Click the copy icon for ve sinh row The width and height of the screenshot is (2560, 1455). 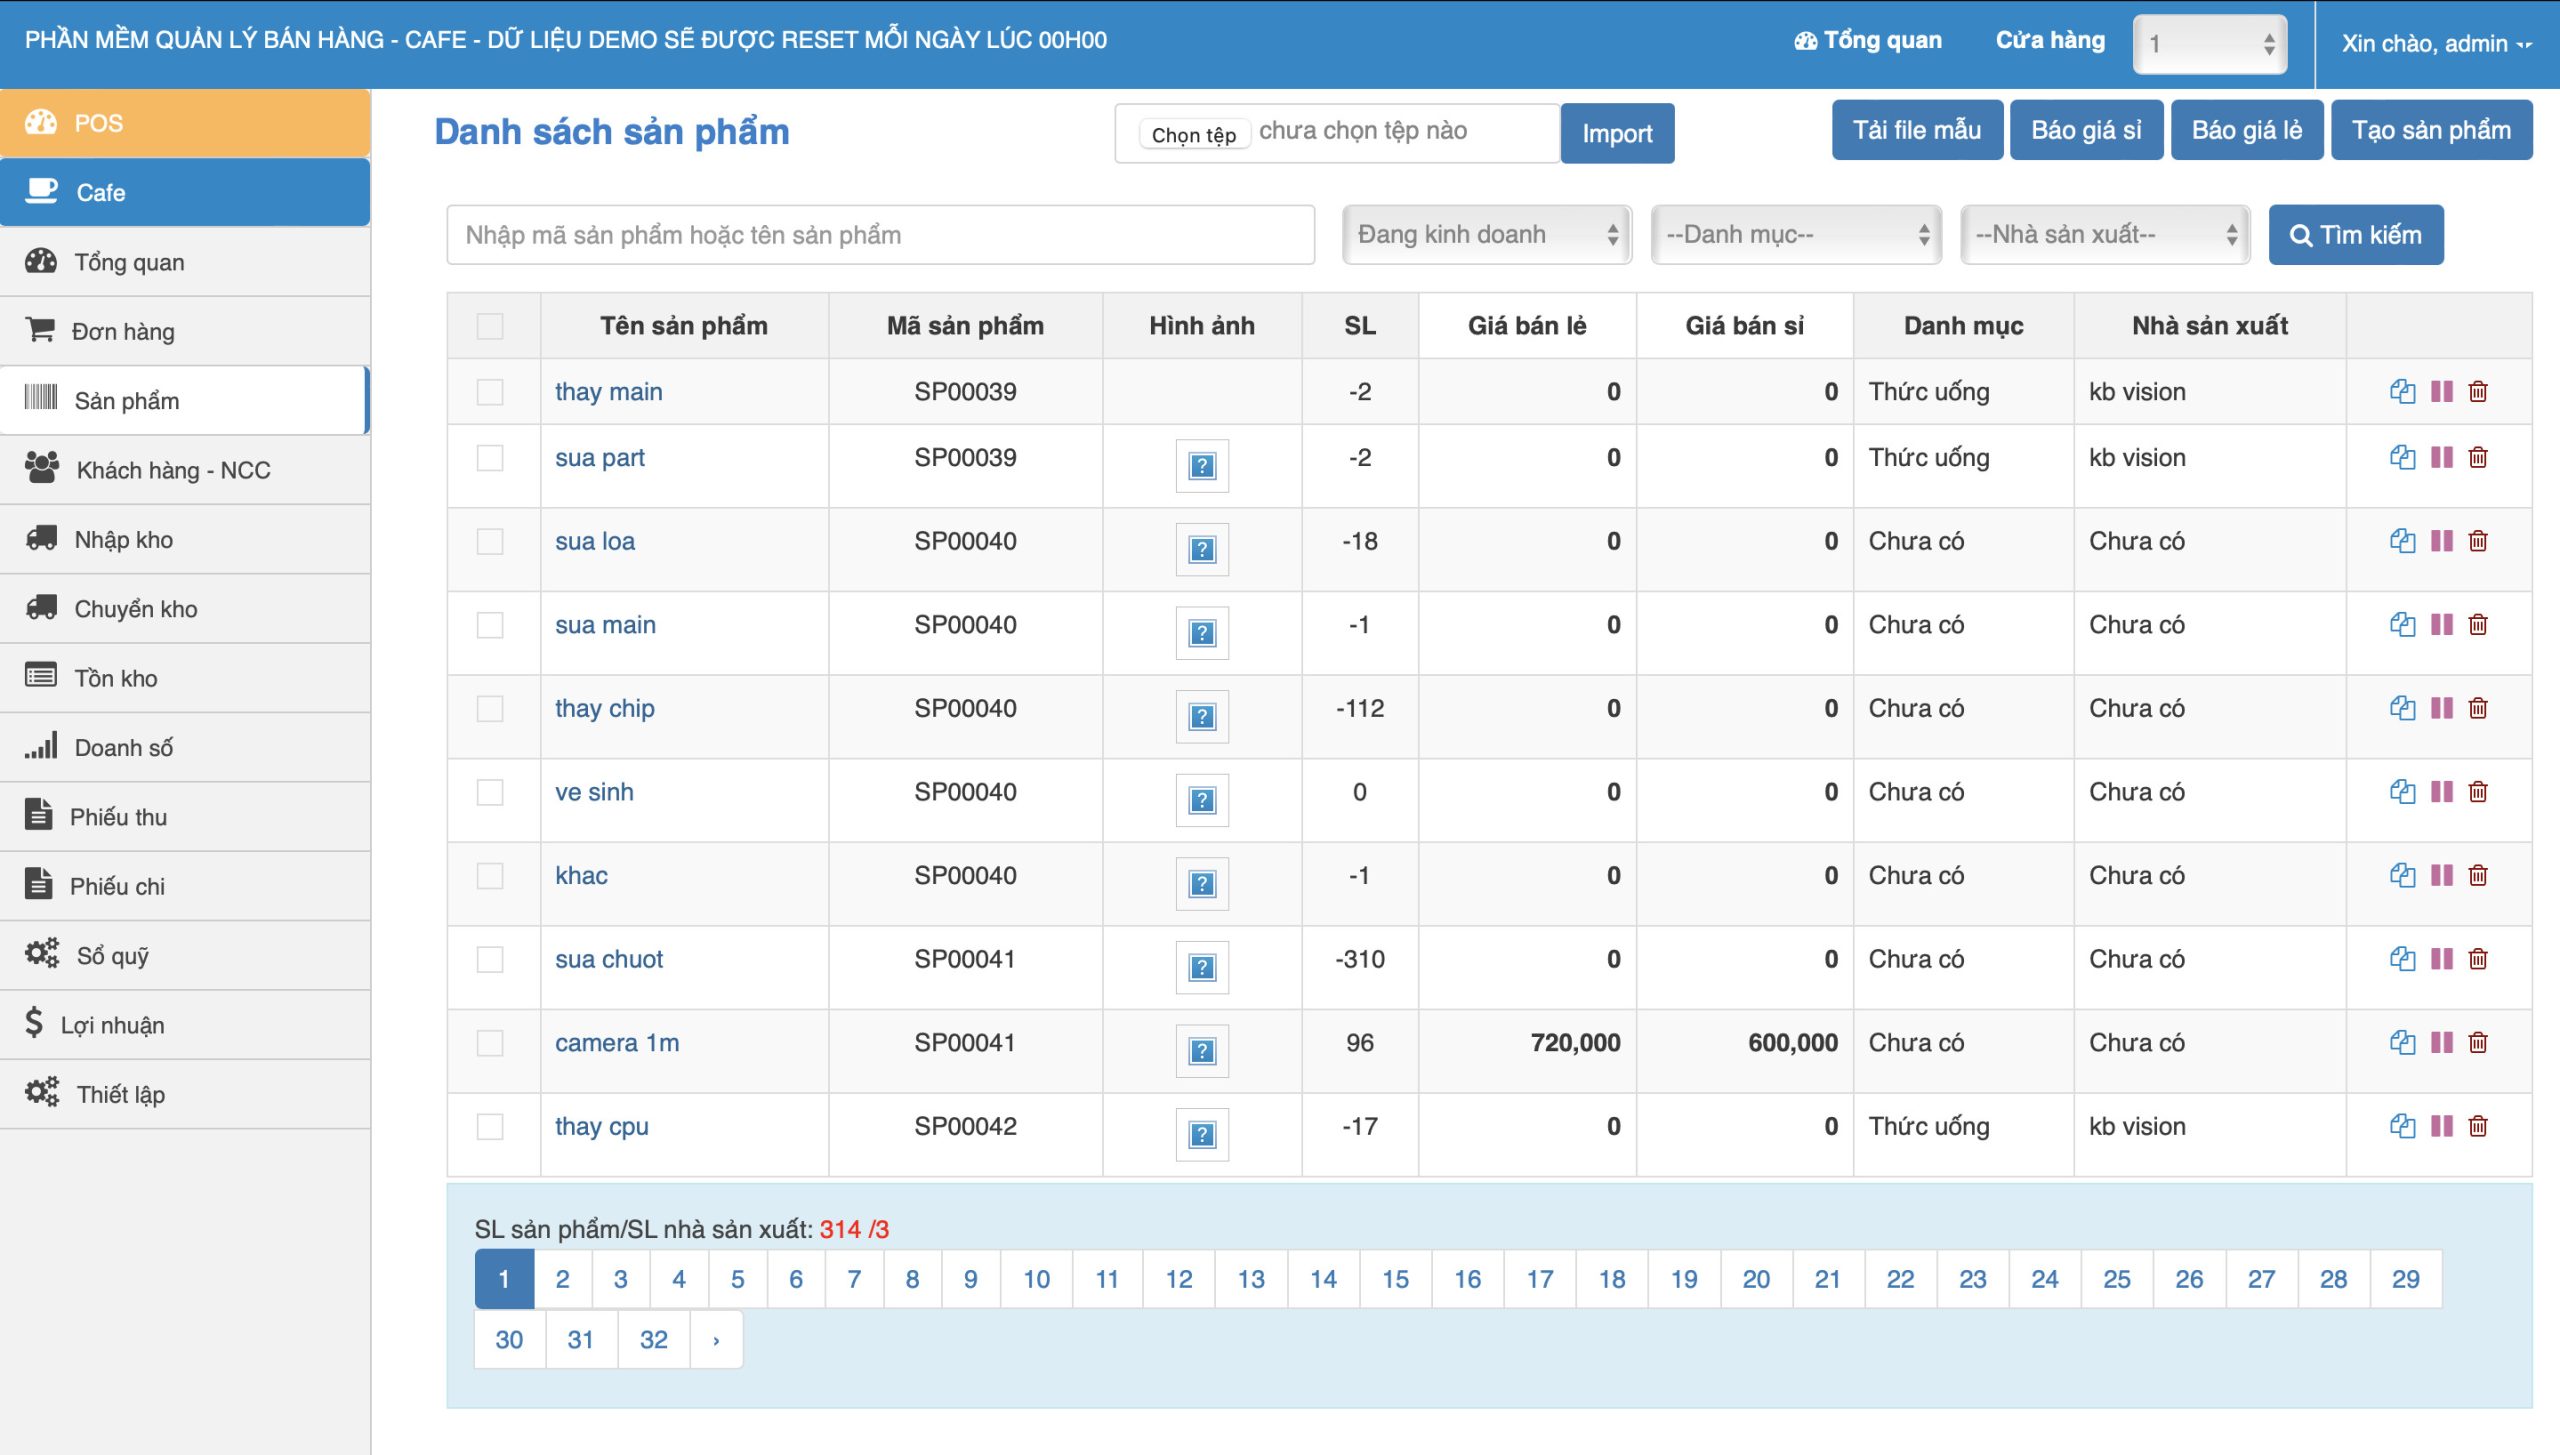2402,792
